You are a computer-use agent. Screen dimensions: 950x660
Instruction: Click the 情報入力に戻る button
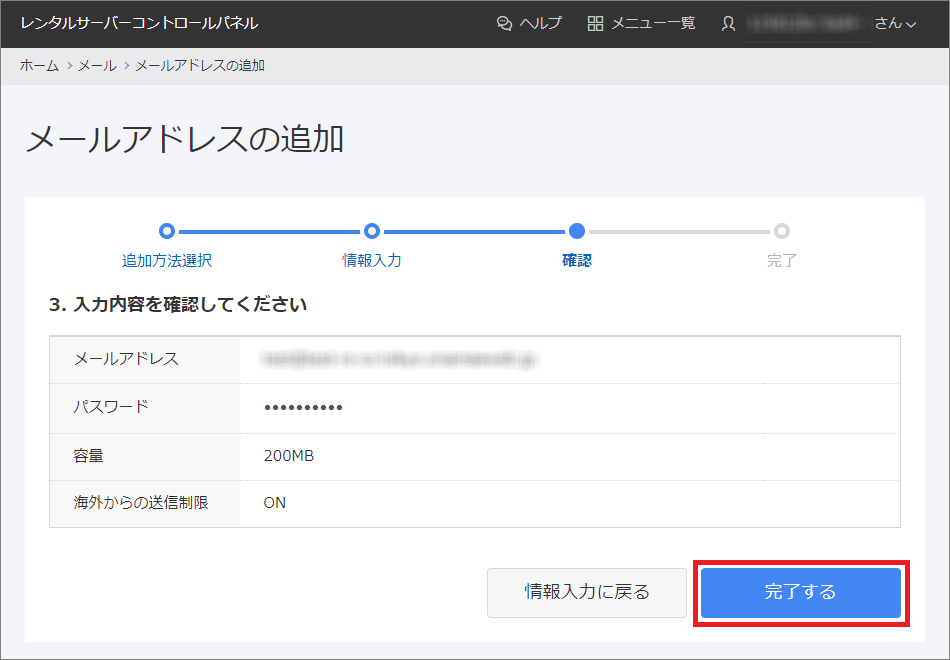click(586, 592)
